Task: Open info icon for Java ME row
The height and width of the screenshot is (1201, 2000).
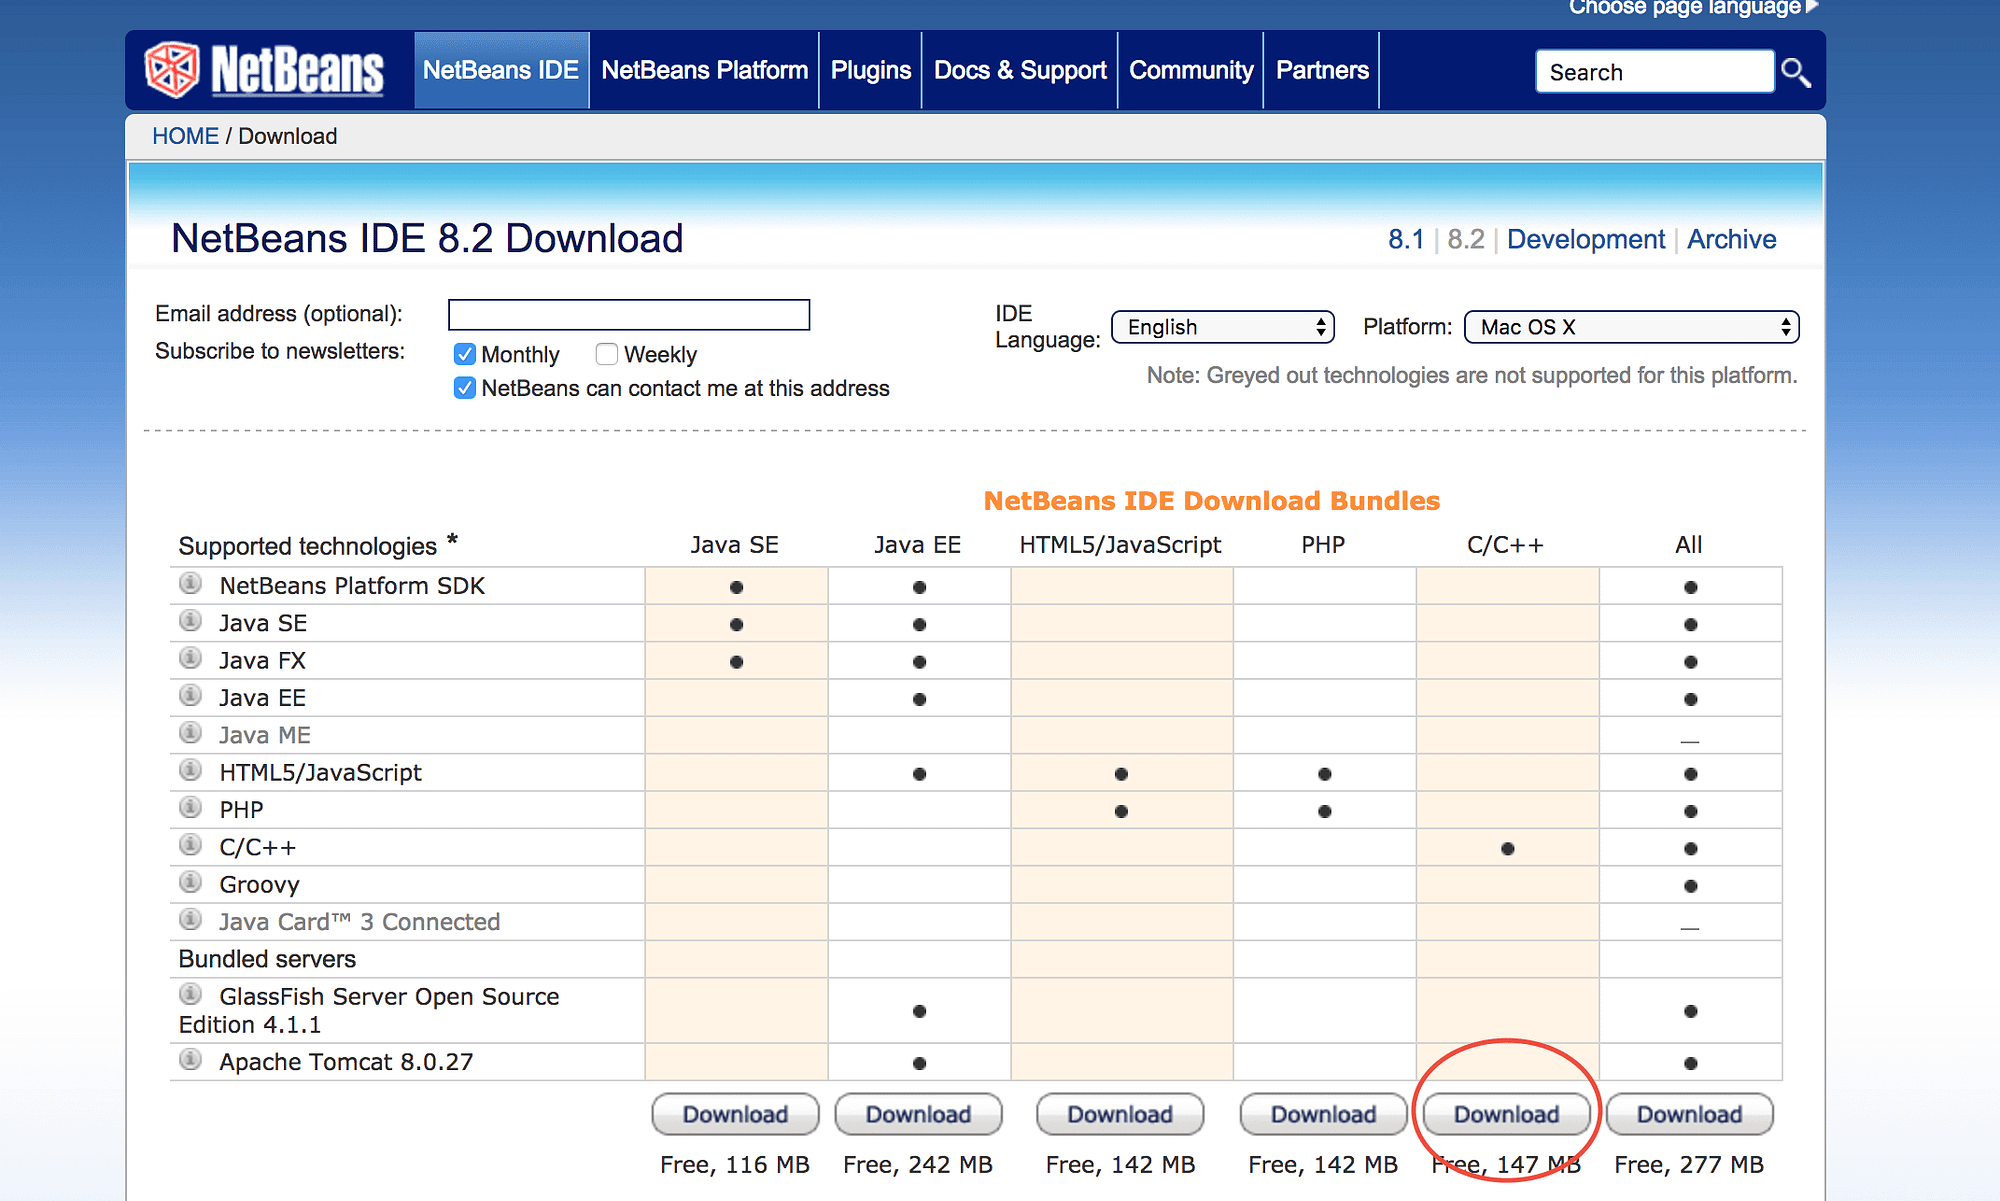Action: (x=190, y=733)
